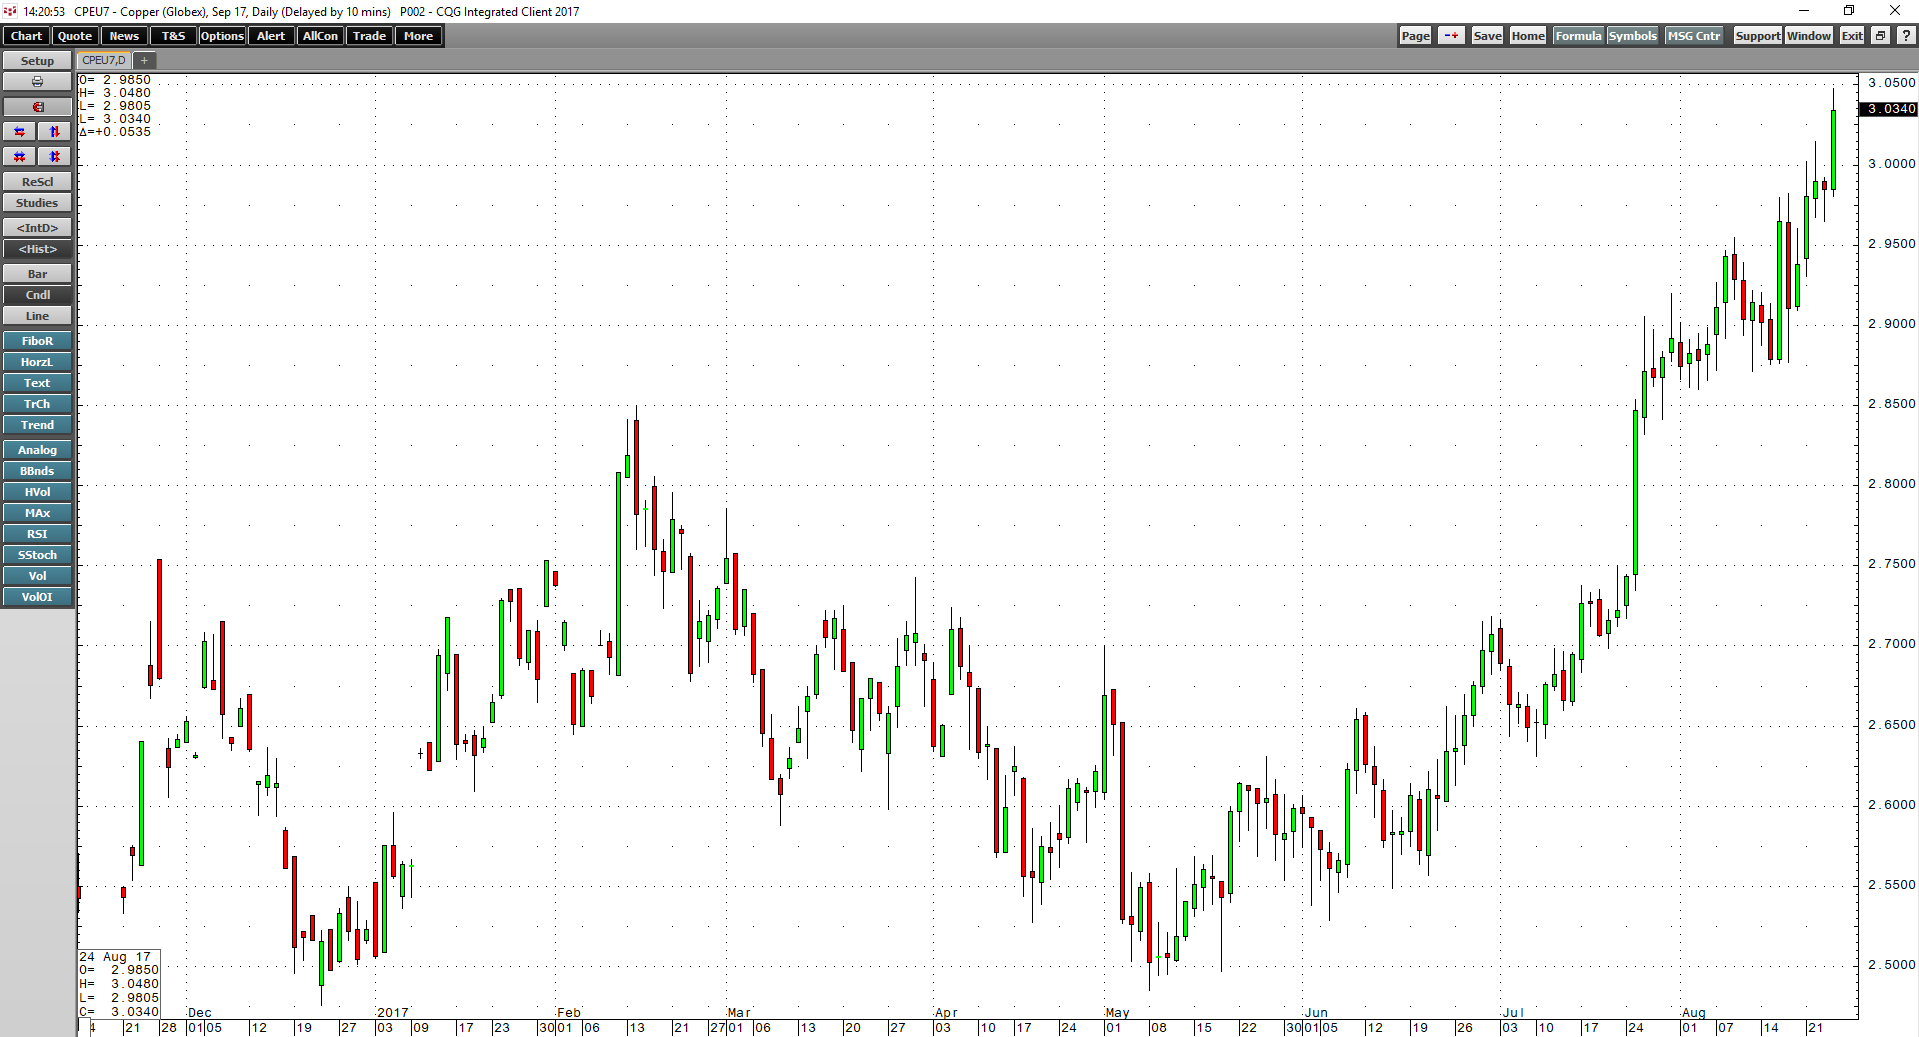Screen dimensions: 1919x1037
Task: Select the HorzL horizontal line tool
Action: [37, 362]
